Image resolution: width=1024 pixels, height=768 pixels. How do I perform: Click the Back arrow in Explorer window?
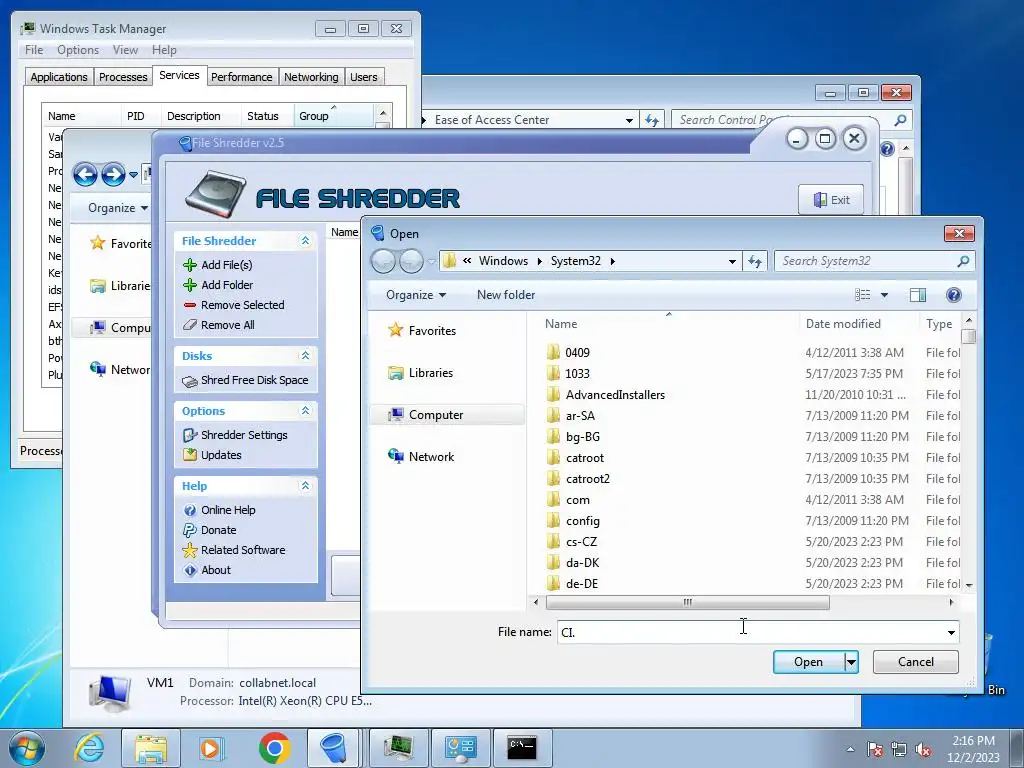(85, 174)
